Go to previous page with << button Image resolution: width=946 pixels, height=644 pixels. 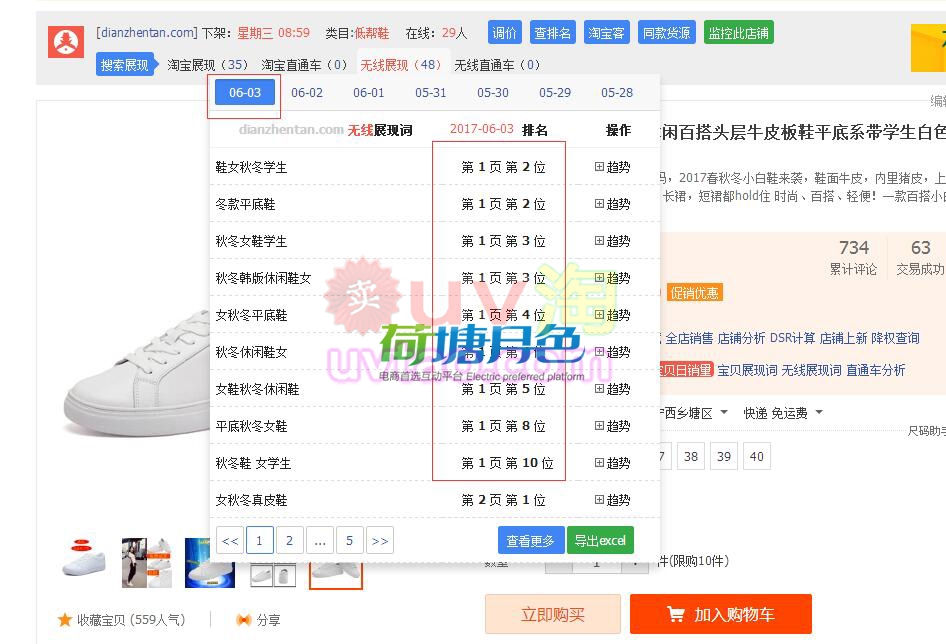click(x=230, y=541)
